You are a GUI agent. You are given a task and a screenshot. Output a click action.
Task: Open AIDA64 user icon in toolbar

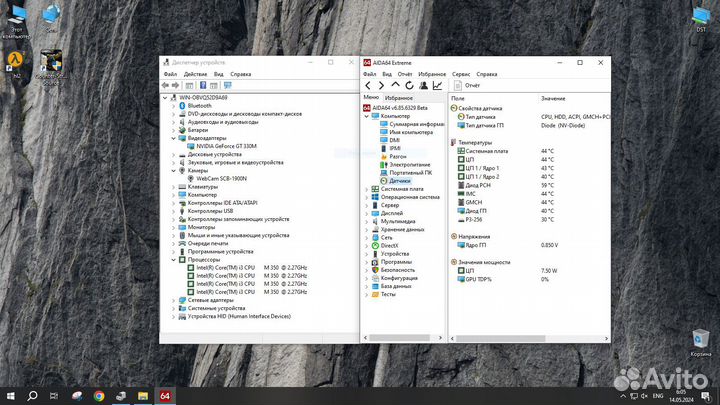coord(423,85)
